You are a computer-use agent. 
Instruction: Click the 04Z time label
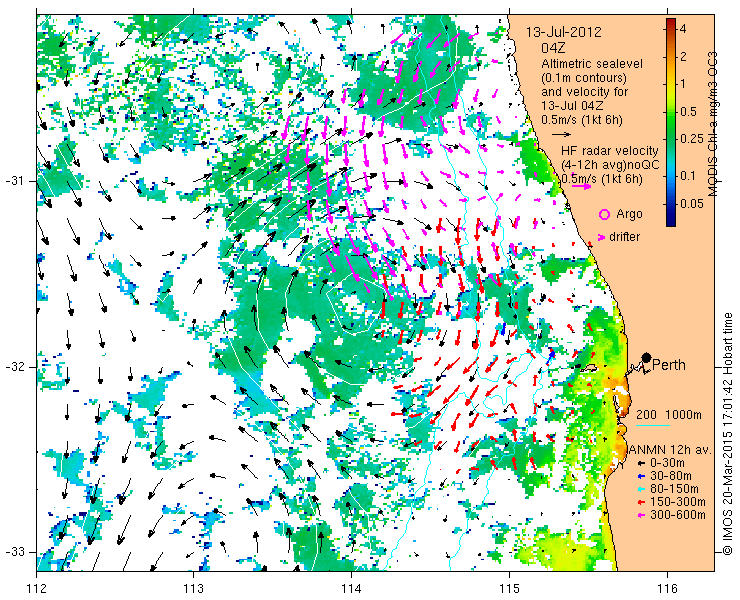554,48
